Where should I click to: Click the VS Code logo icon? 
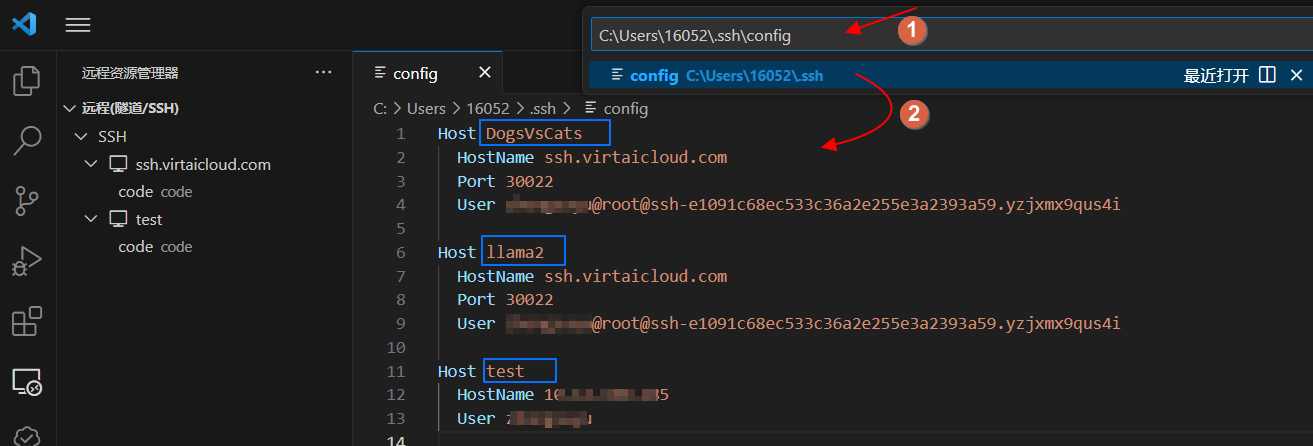[24, 24]
